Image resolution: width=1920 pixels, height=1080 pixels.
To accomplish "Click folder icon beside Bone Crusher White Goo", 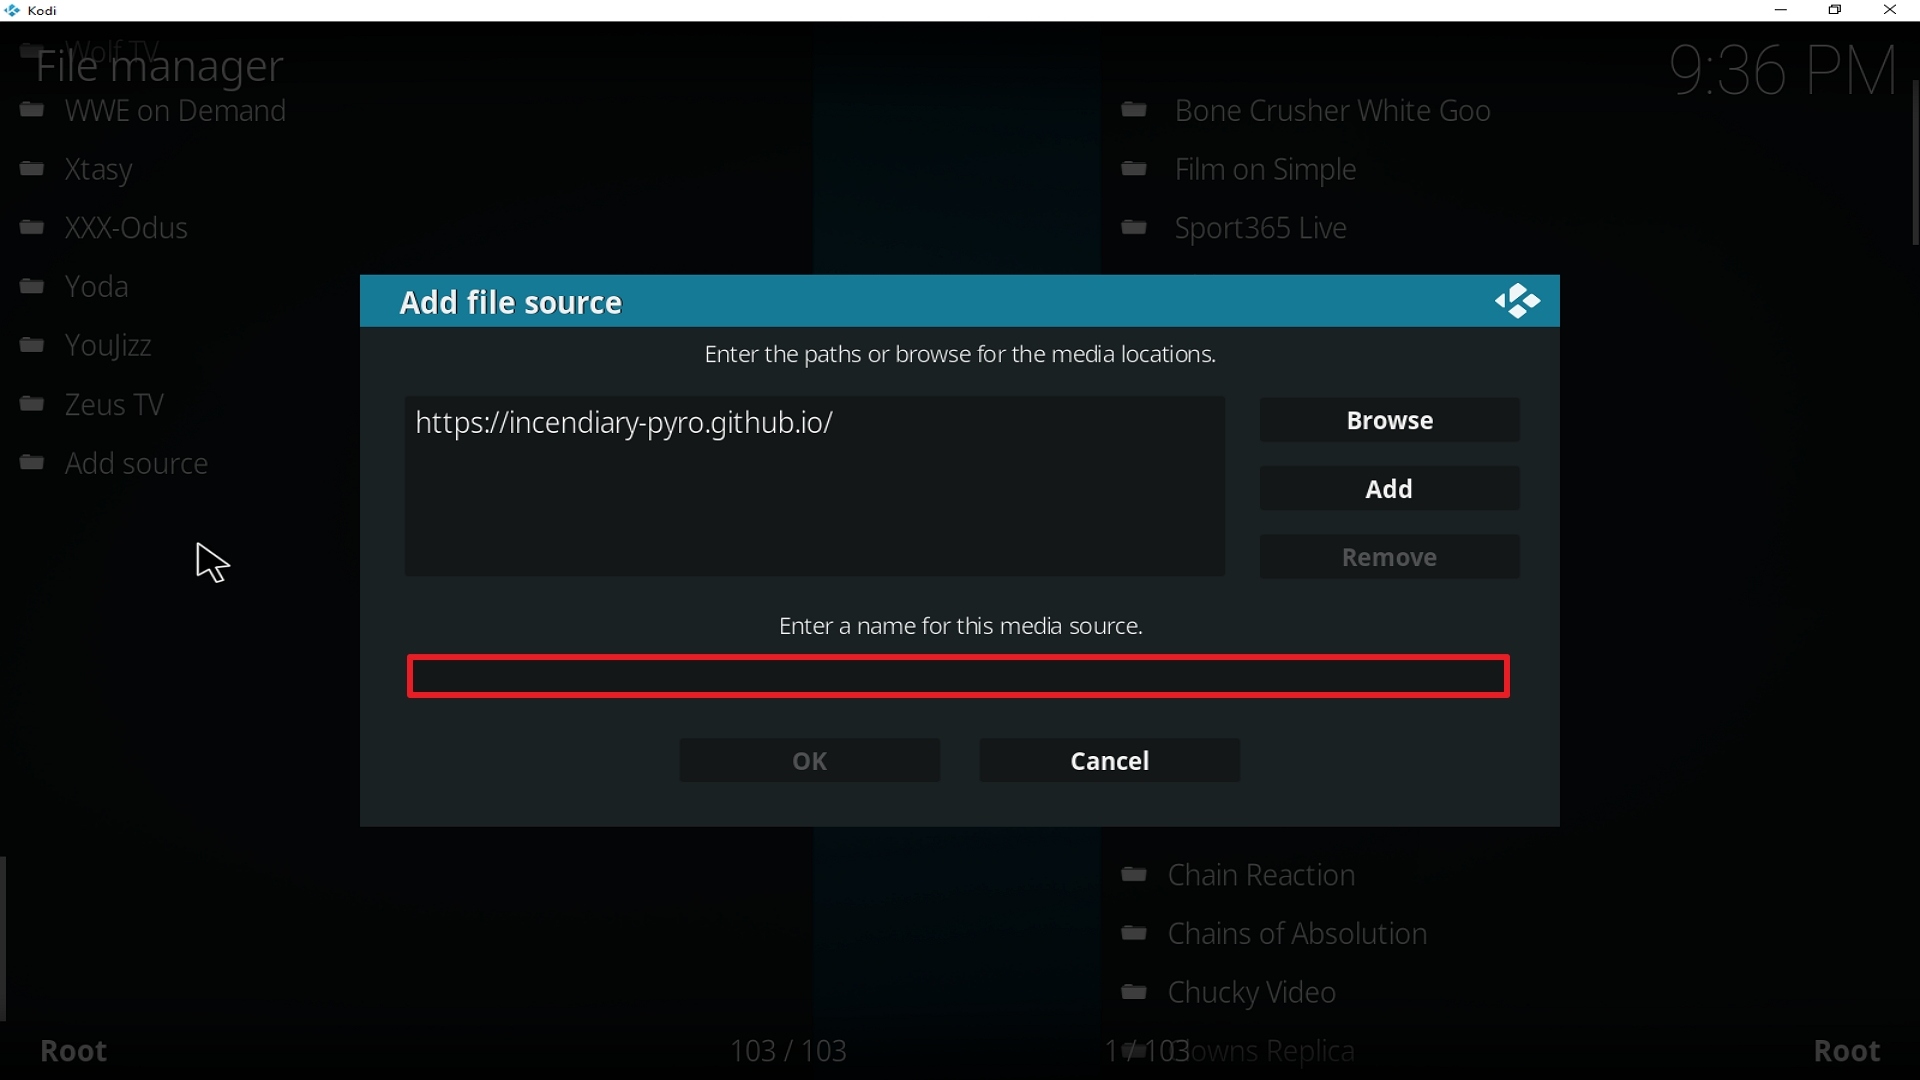I will (1135, 111).
